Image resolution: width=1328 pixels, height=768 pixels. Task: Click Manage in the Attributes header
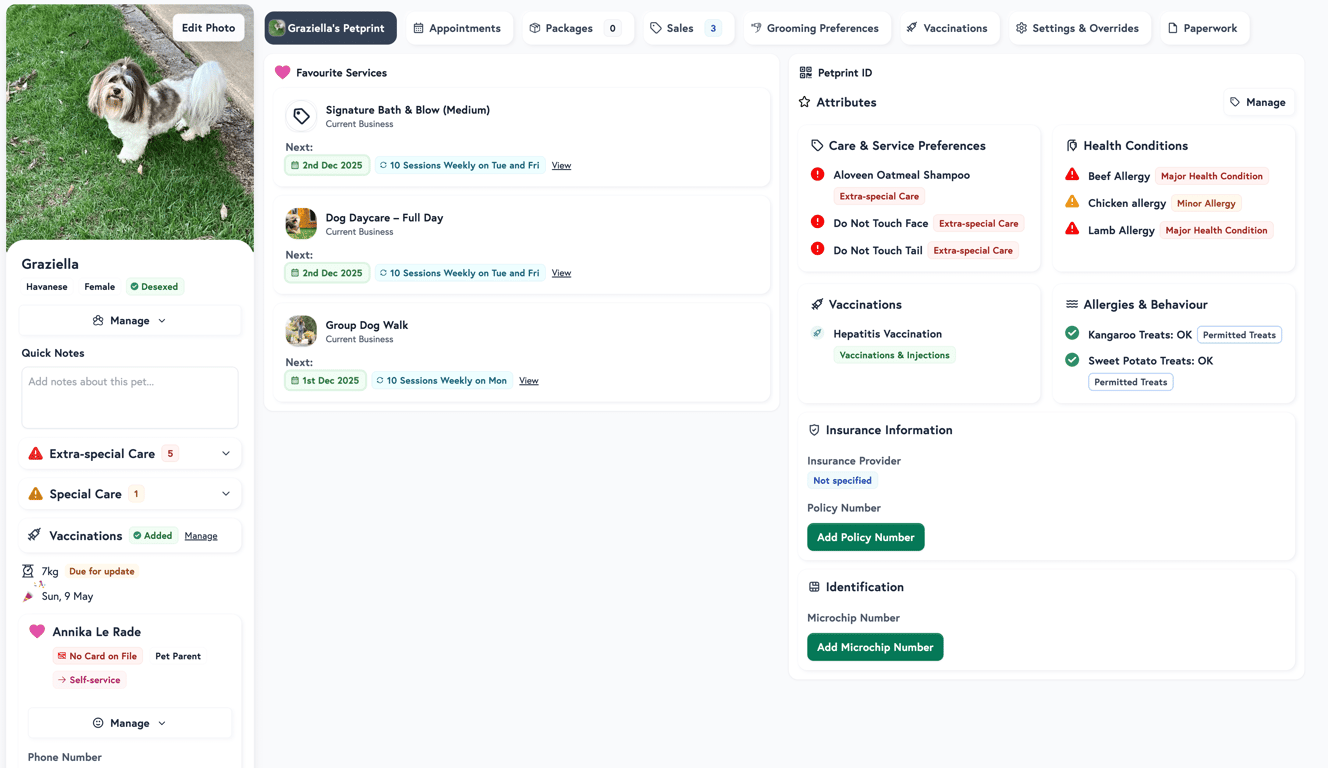(1258, 102)
